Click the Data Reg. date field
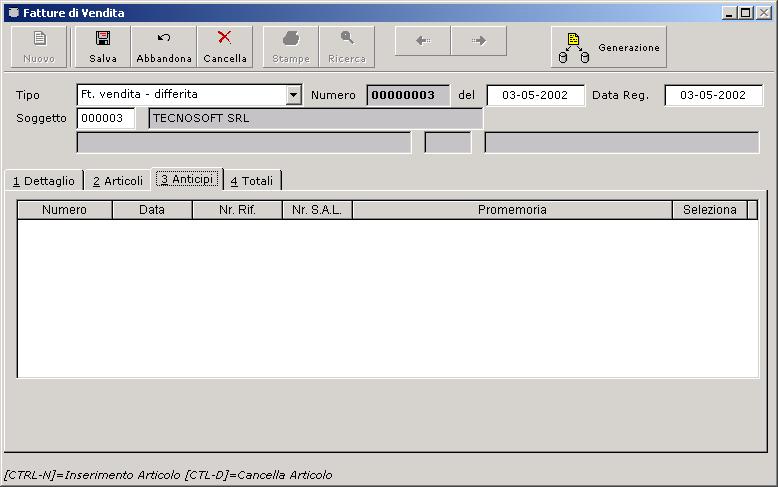The image size is (778, 487). point(713,95)
